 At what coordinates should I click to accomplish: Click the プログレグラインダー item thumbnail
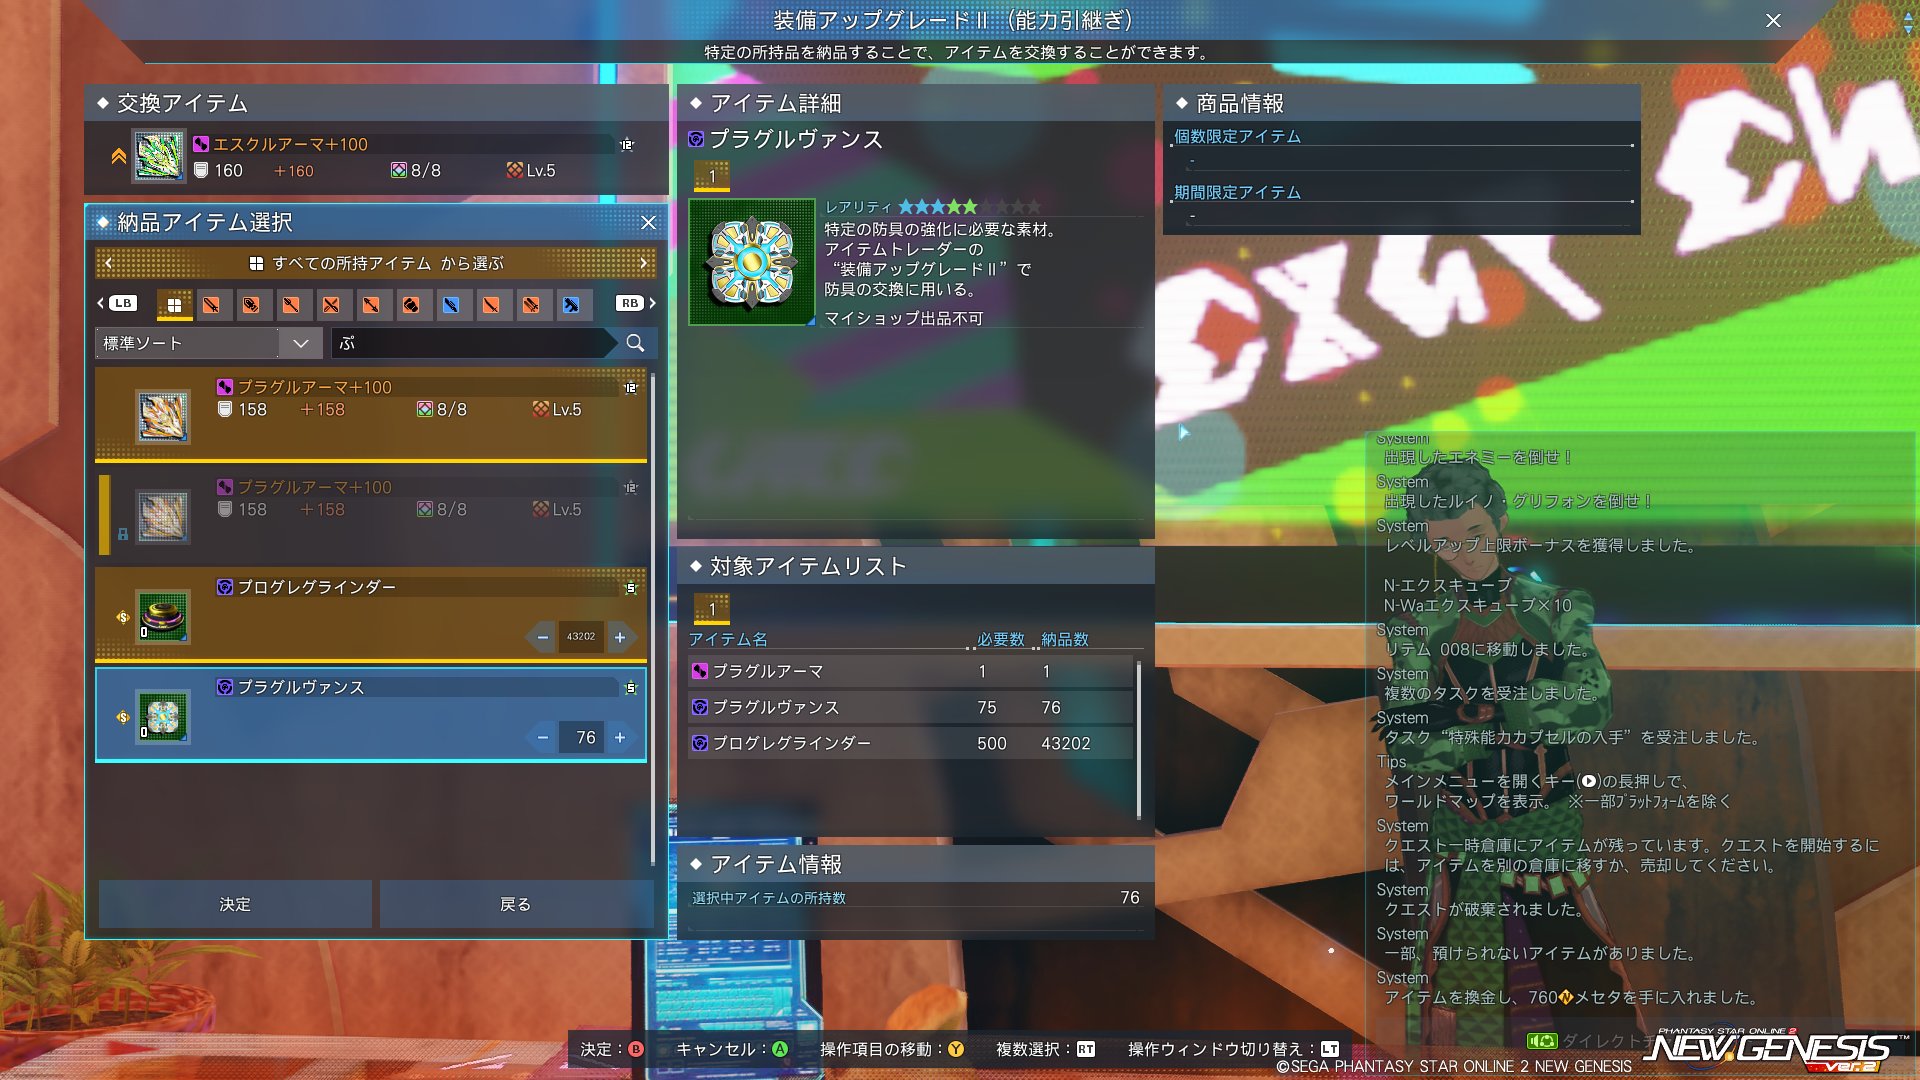[x=162, y=616]
